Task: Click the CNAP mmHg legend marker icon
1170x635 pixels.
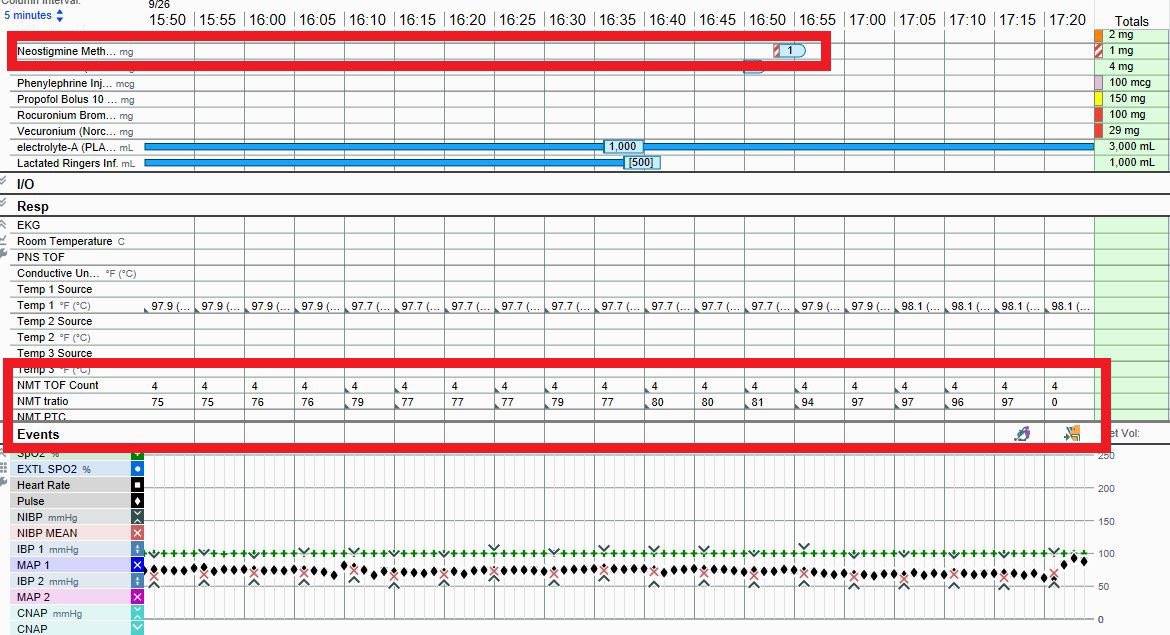Action: 137,613
